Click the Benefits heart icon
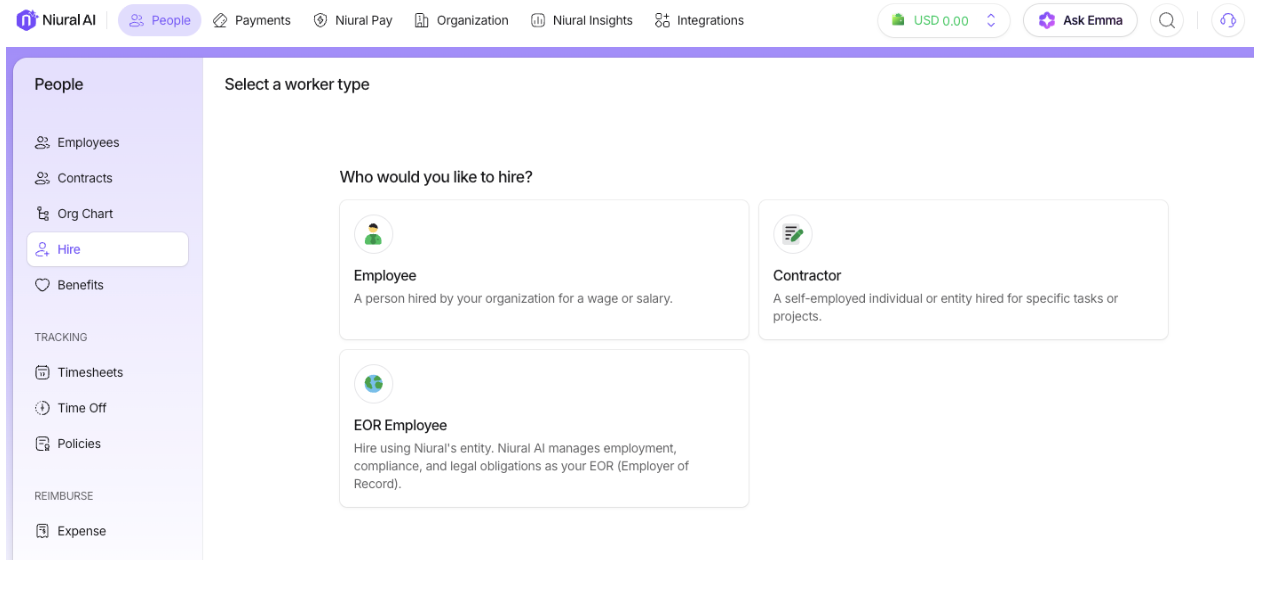Viewport: 1278px width, 602px height. pyautogui.click(x=42, y=285)
